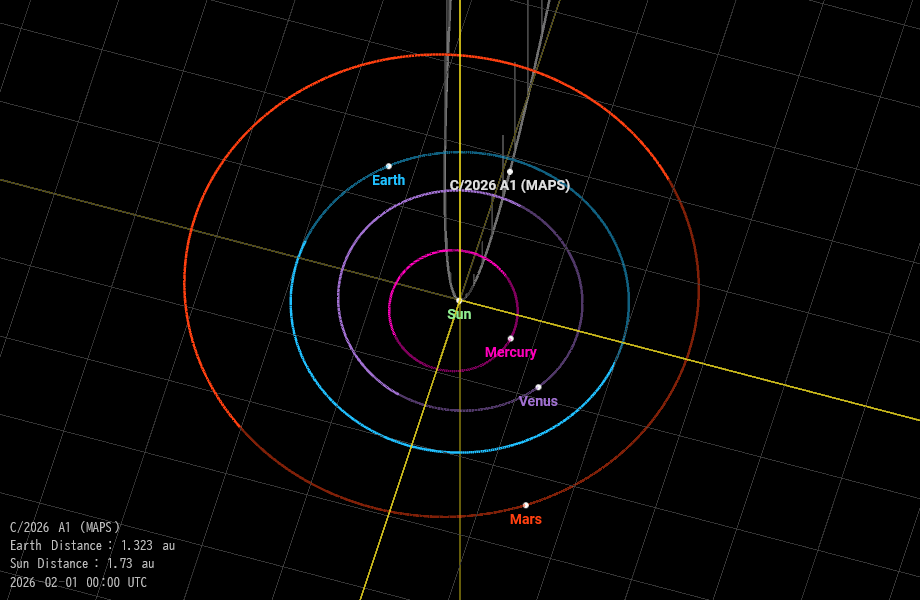Screen dimensions: 920x600
Task: Select the magenta Mercury label
Action: pyautogui.click(x=511, y=353)
